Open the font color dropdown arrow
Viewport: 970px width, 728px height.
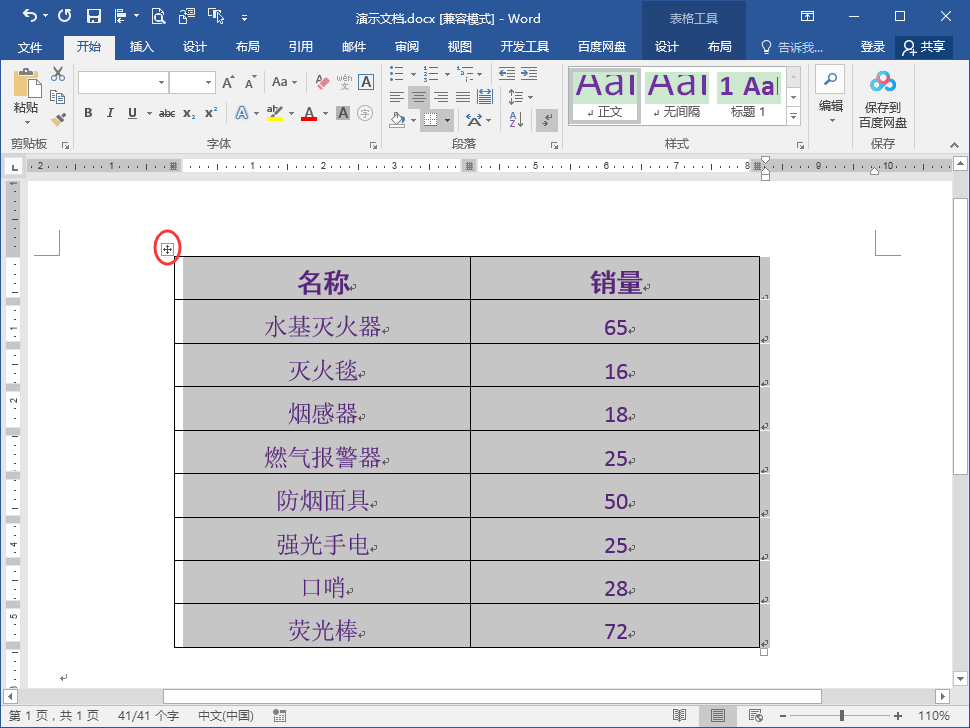coord(325,113)
